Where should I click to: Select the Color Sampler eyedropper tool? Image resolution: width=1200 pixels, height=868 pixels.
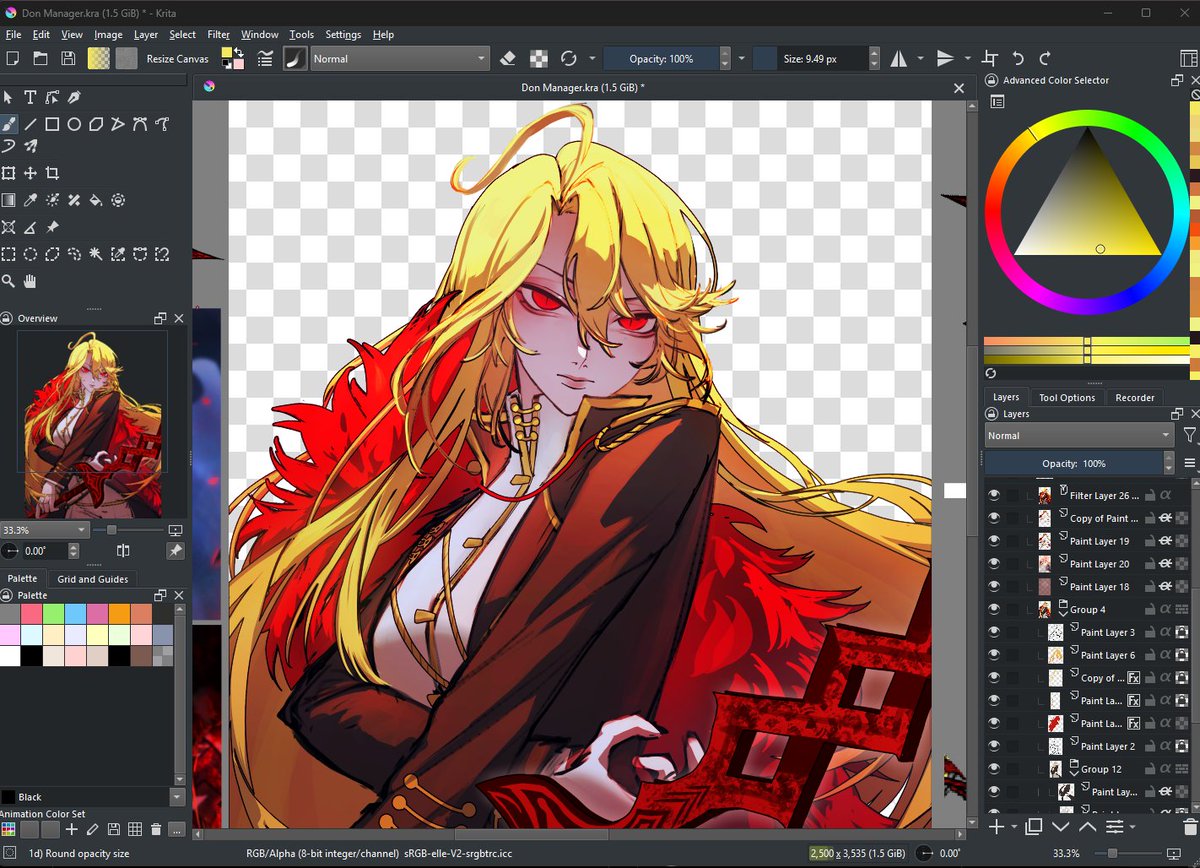point(30,200)
